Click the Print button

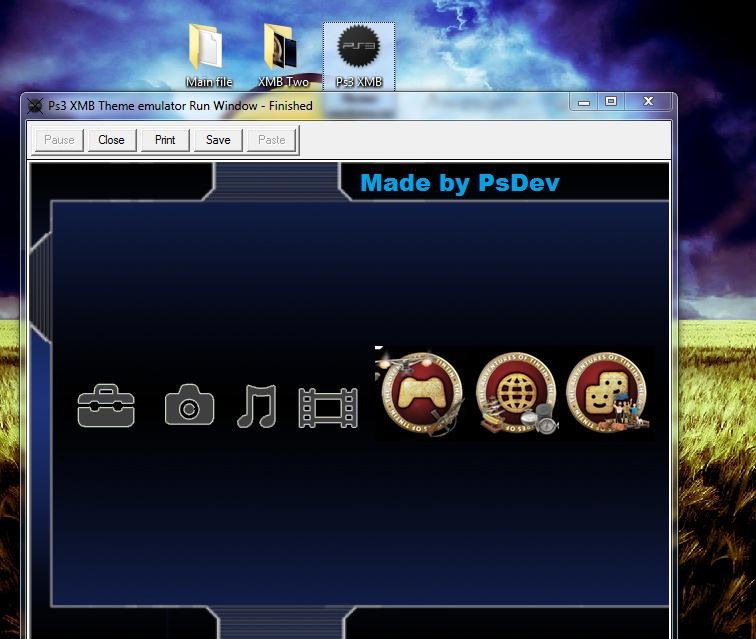[x=165, y=140]
